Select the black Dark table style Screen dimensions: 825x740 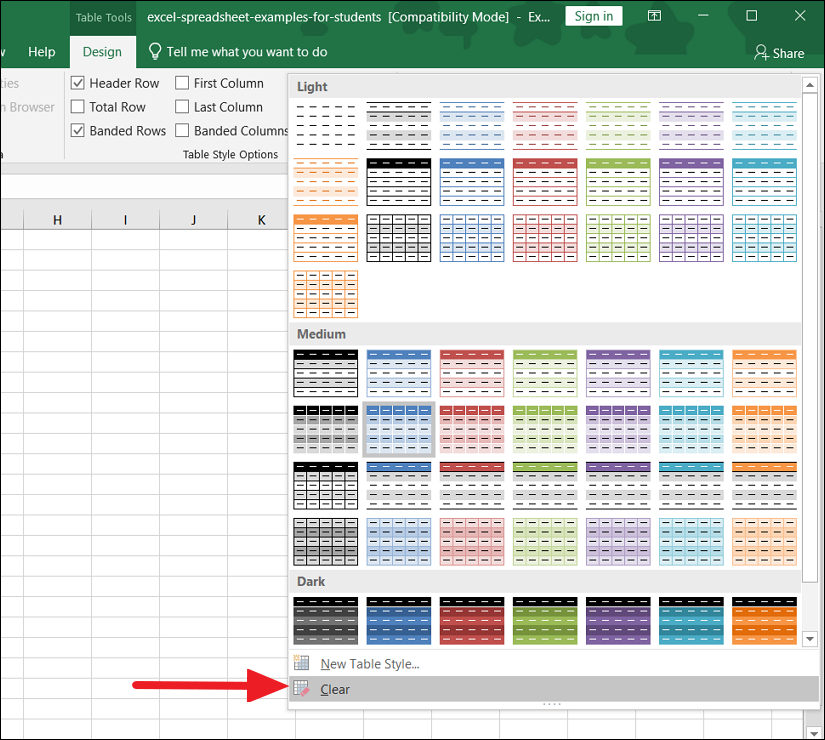tap(326, 621)
